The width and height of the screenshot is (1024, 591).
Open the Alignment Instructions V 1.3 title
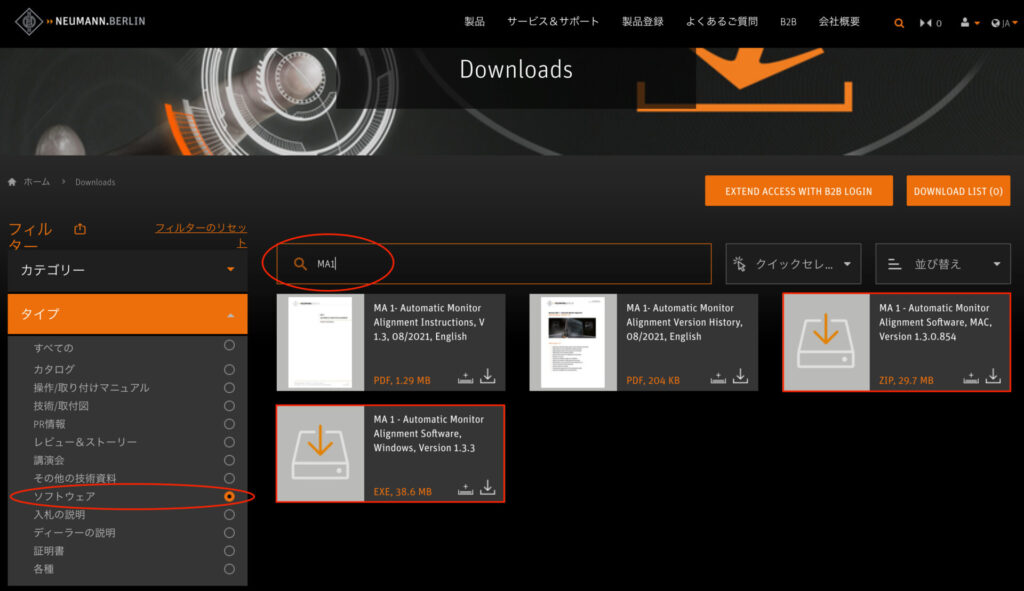pyautogui.click(x=429, y=322)
